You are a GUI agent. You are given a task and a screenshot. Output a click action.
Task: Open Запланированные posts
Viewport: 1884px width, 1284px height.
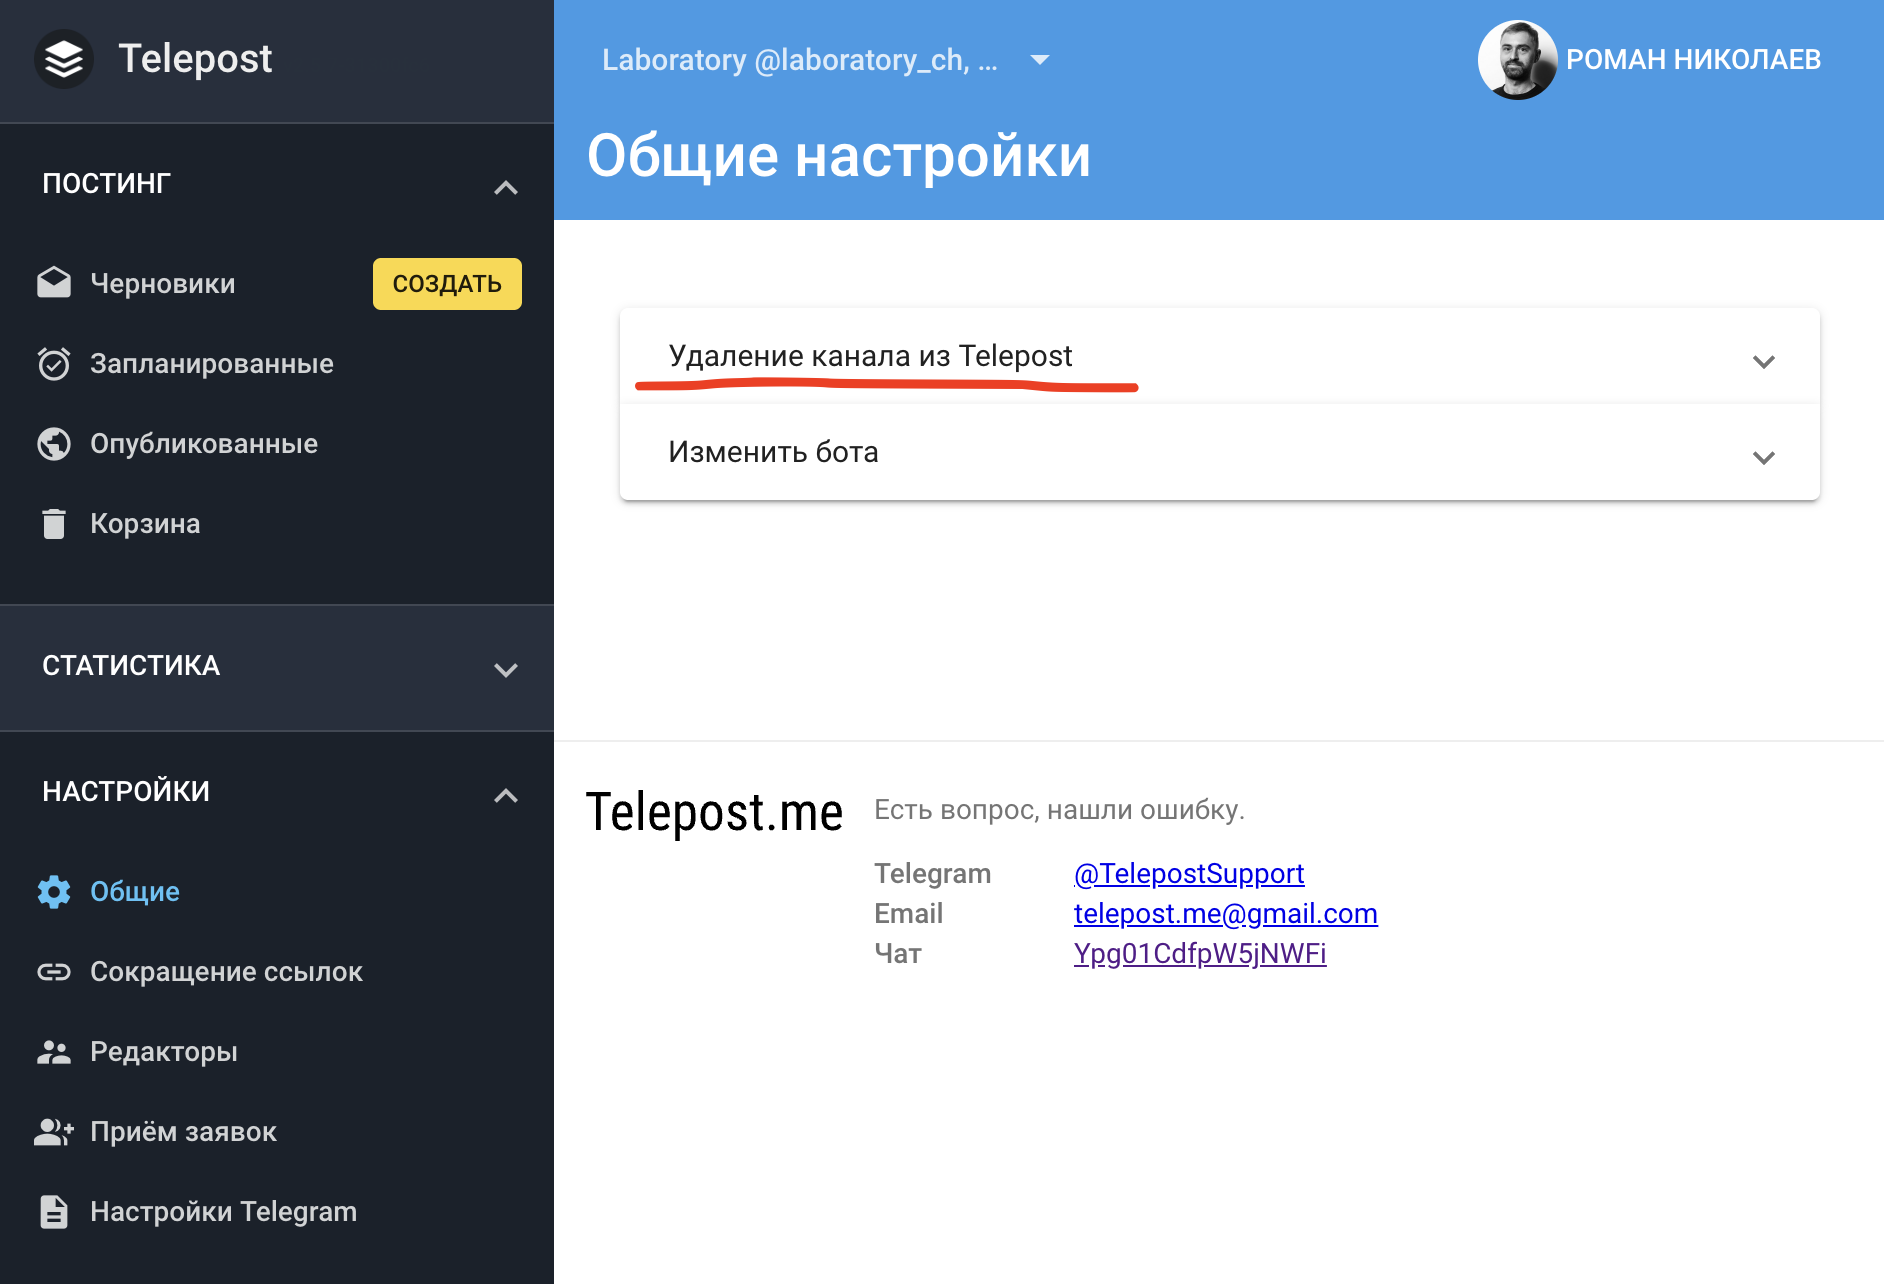pyautogui.click(x=212, y=363)
